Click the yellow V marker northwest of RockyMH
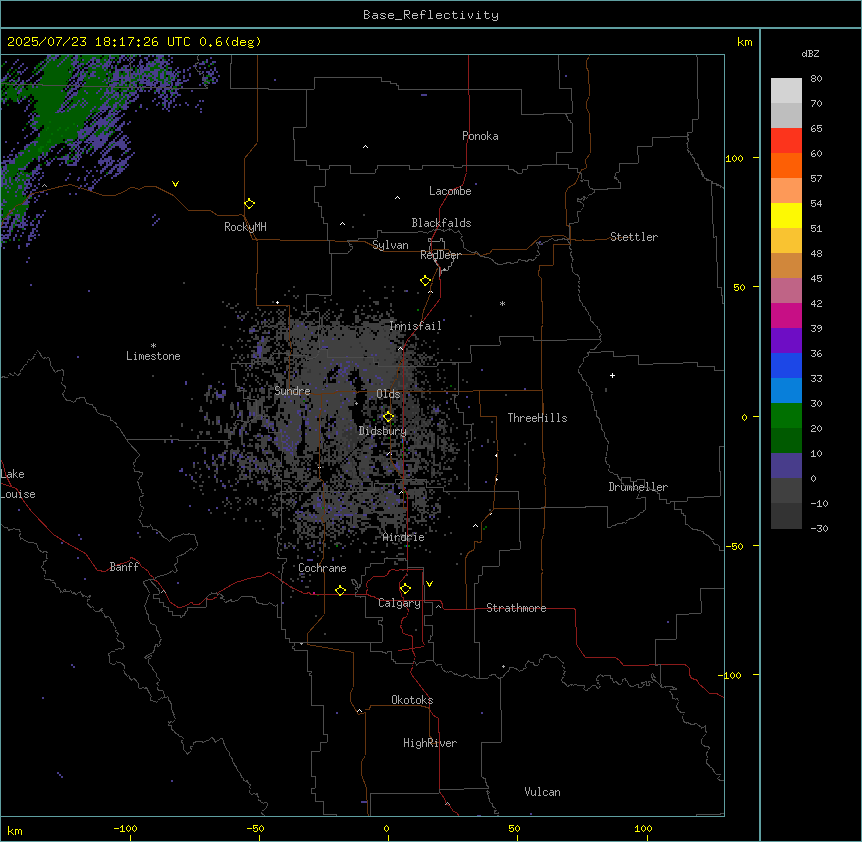Image resolution: width=862 pixels, height=842 pixels. 175,184
